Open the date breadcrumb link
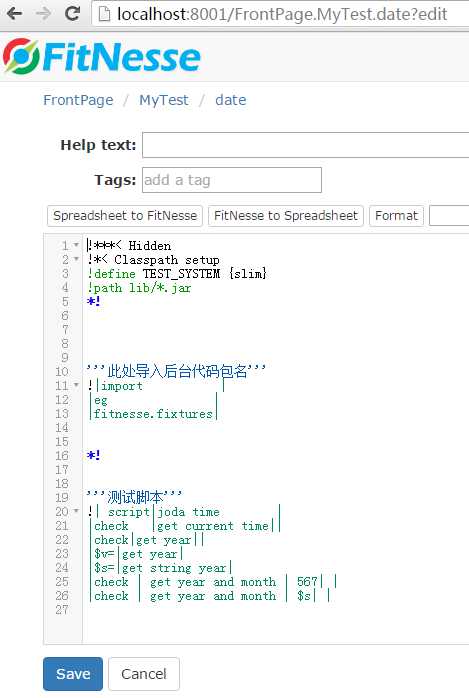 click(x=230, y=100)
